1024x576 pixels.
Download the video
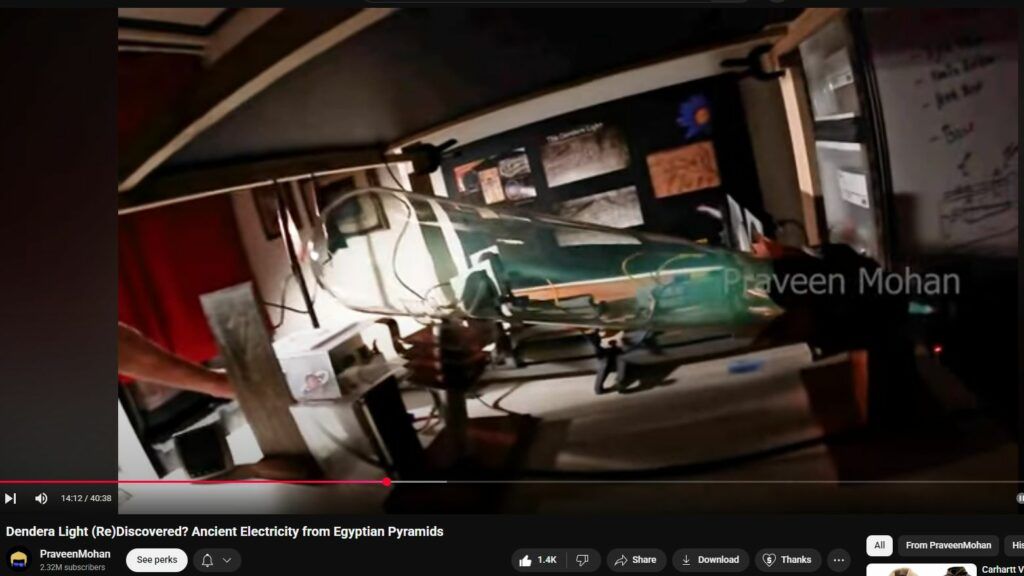710,560
